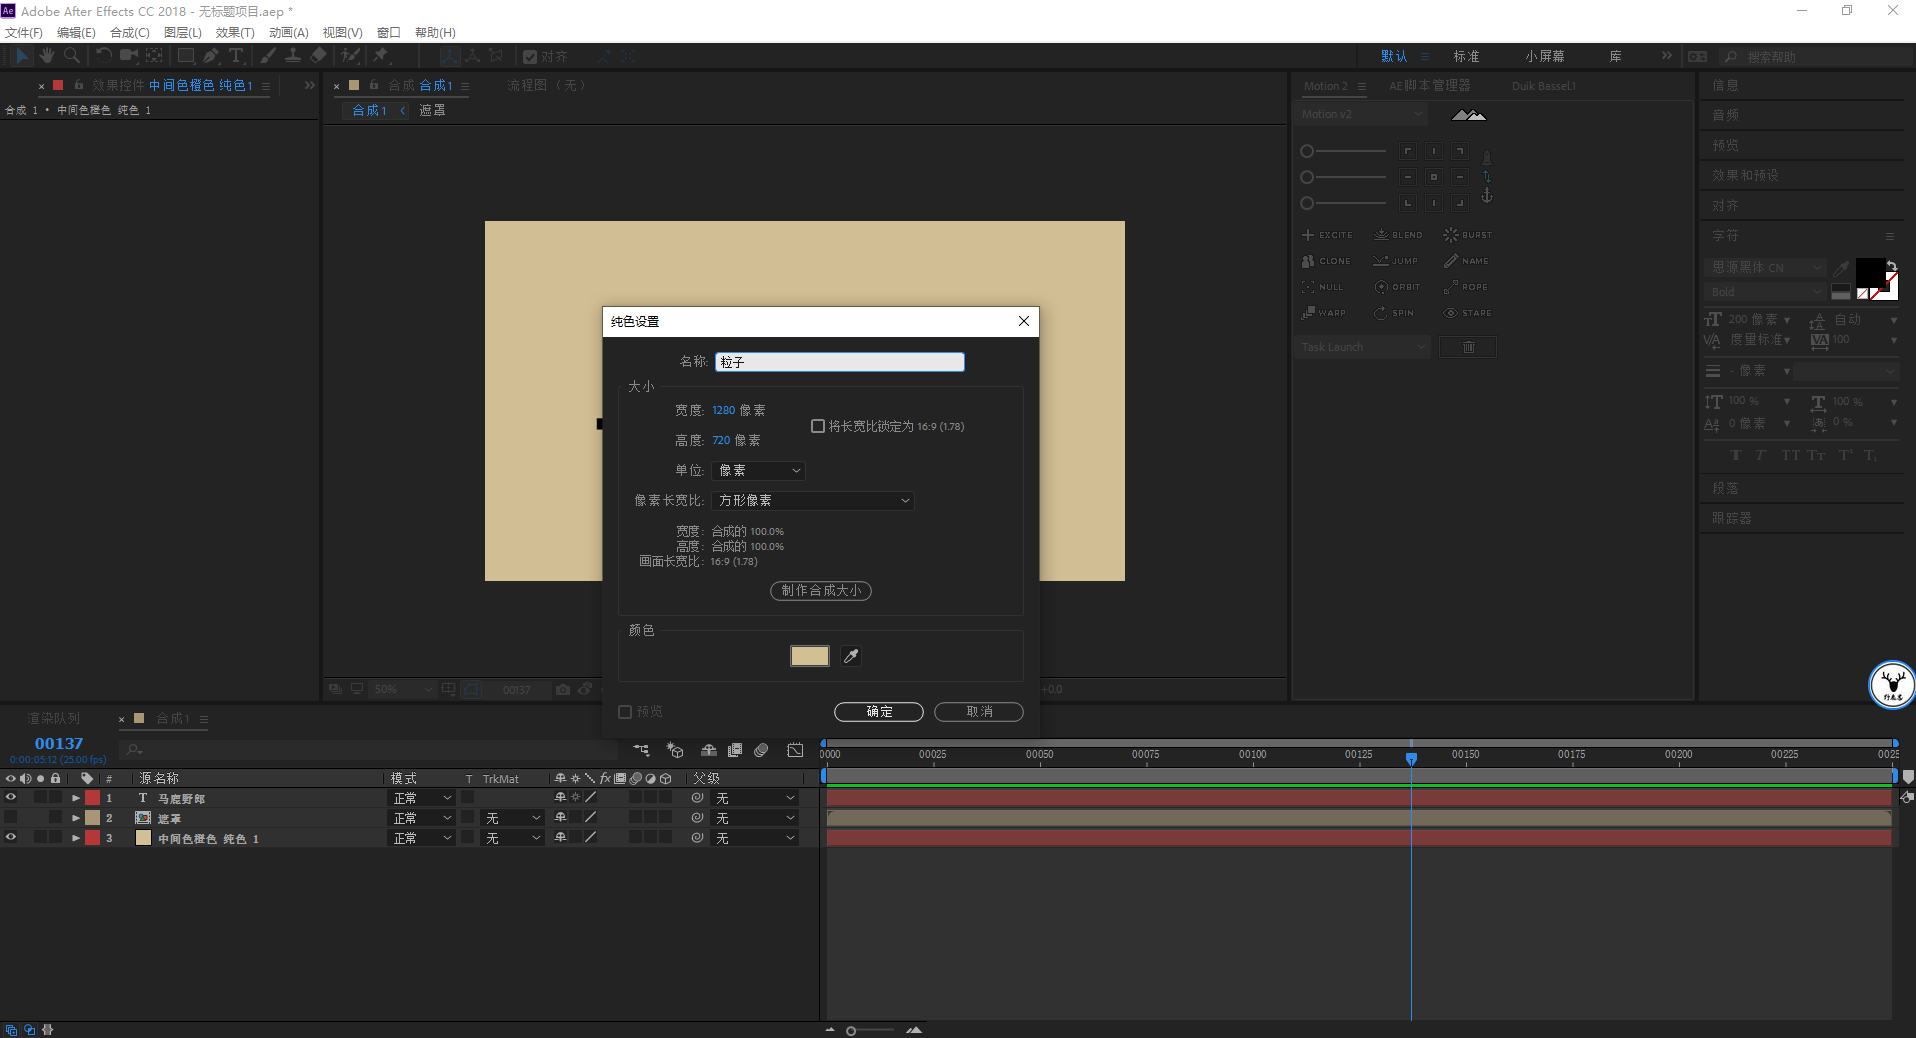This screenshot has width=1916, height=1038.
Task: Select the Hand tool
Action: coord(47,56)
